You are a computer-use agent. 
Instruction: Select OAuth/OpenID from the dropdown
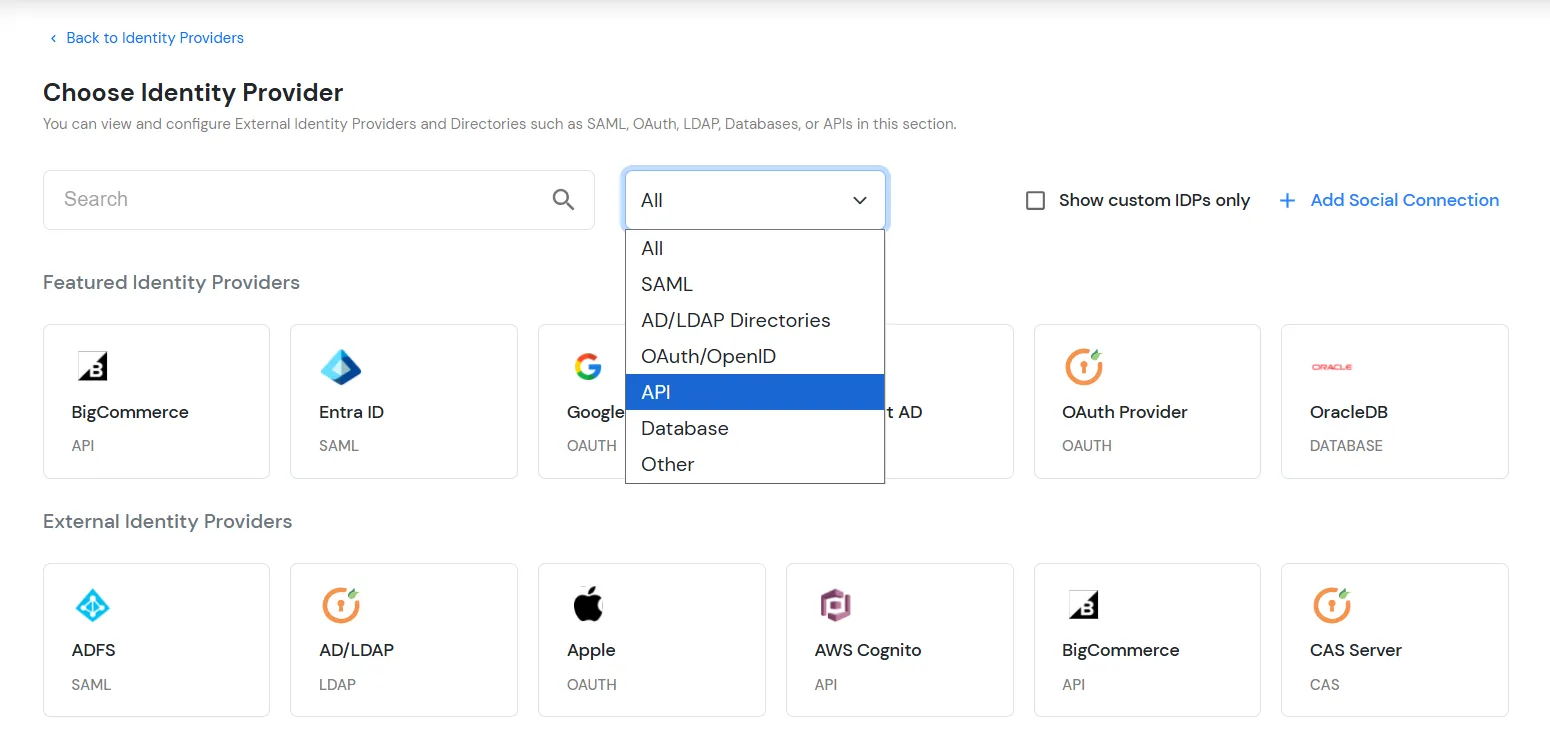[x=755, y=356]
